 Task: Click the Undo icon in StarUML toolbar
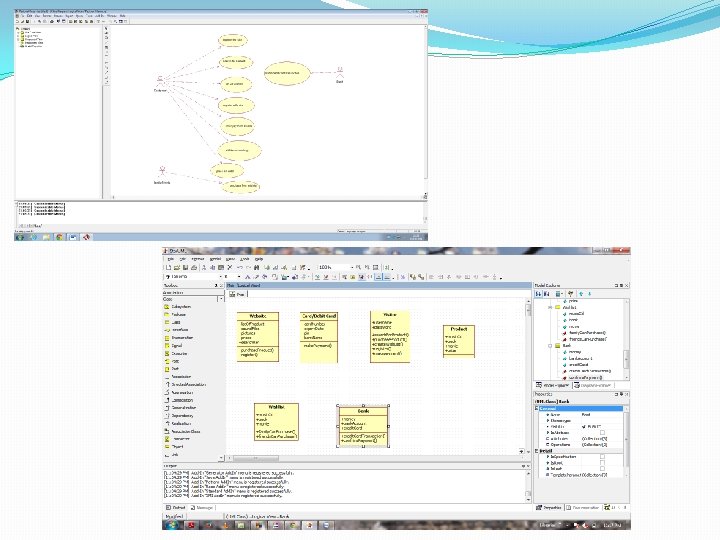tap(240, 267)
